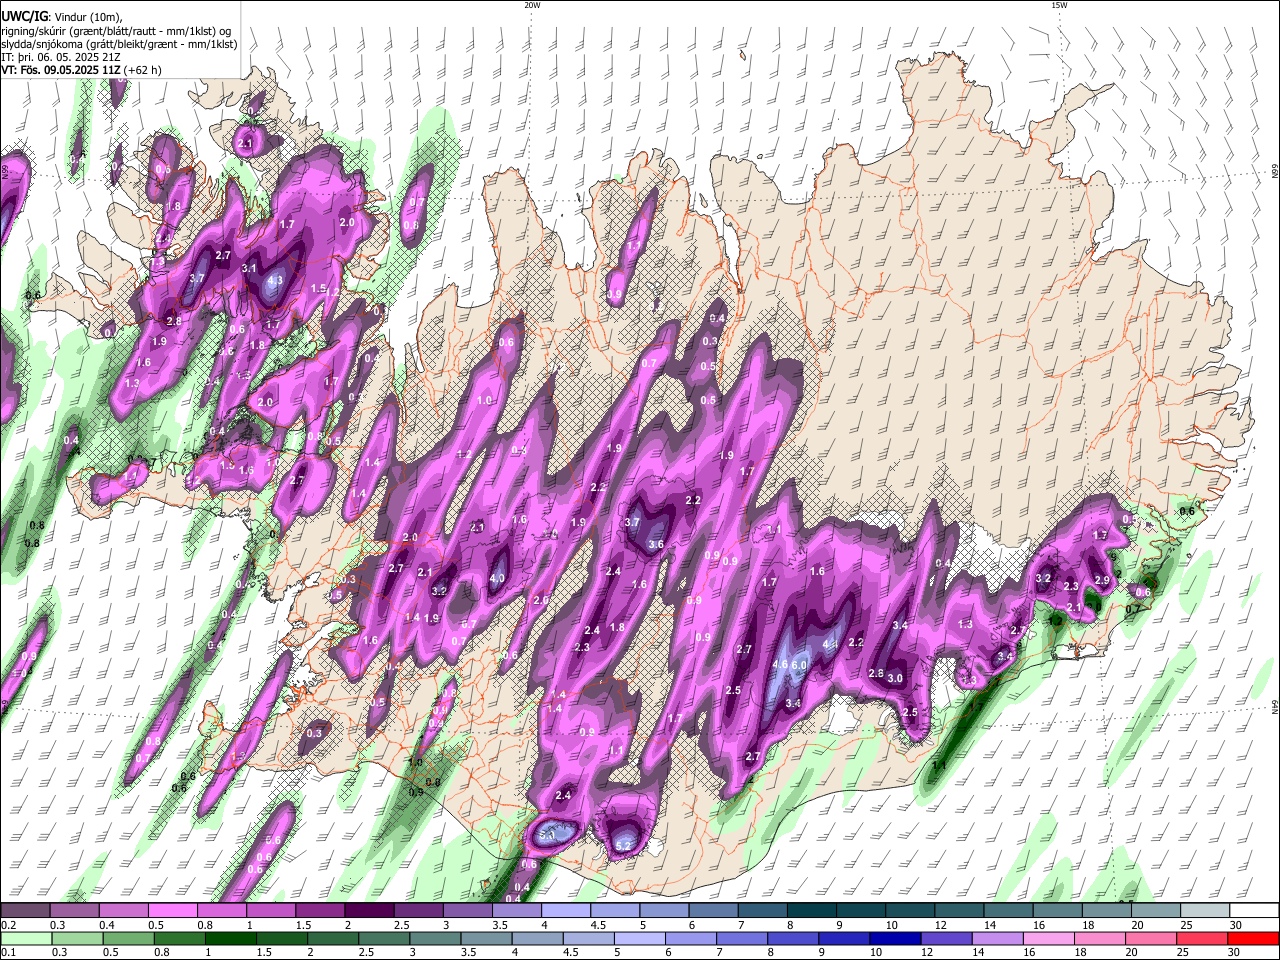Select lower-row swatch between 25 and 30
Viewport: 1280px width, 960px height.
pyautogui.click(x=1202, y=939)
